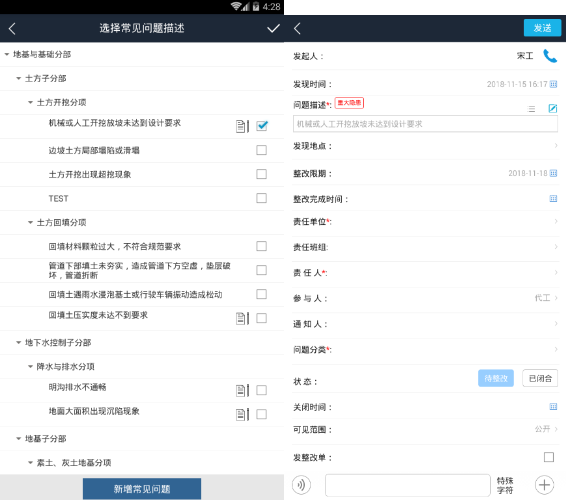Open the 参与人 selector showing 代工
Image resolution: width=570 pixels, height=500 pixels.
coord(425,298)
